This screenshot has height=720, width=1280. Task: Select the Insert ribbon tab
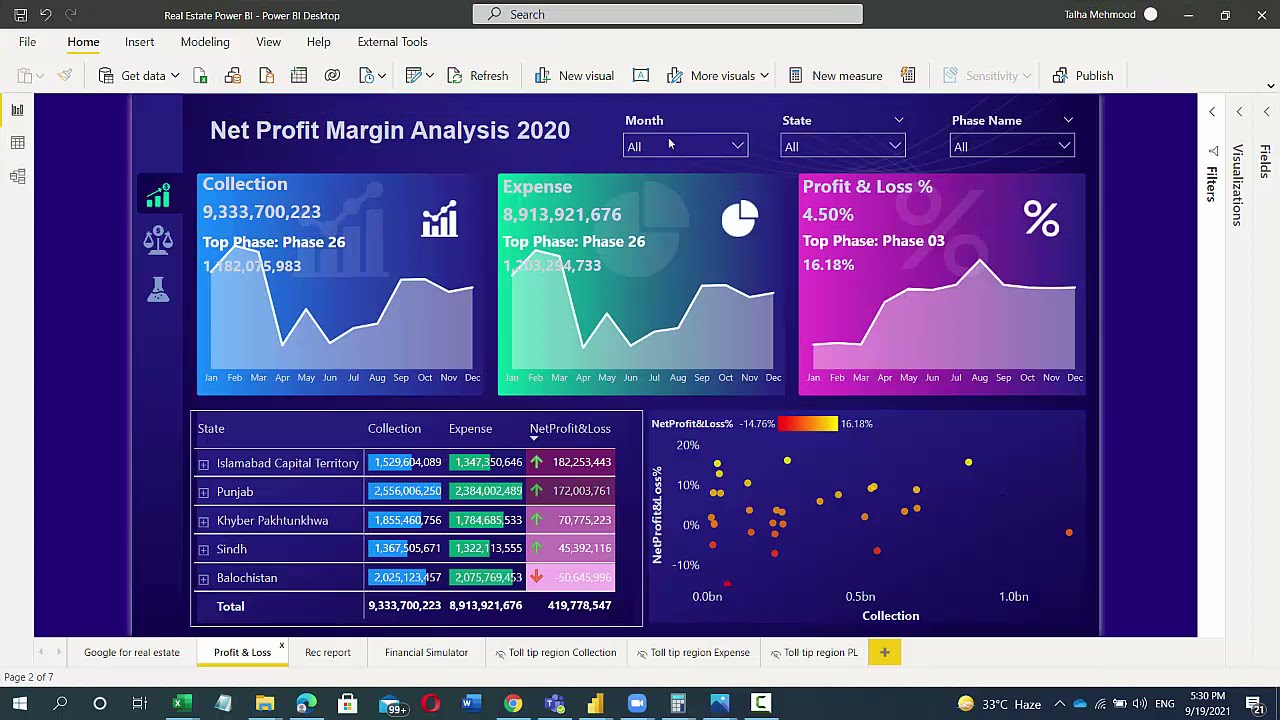click(139, 42)
